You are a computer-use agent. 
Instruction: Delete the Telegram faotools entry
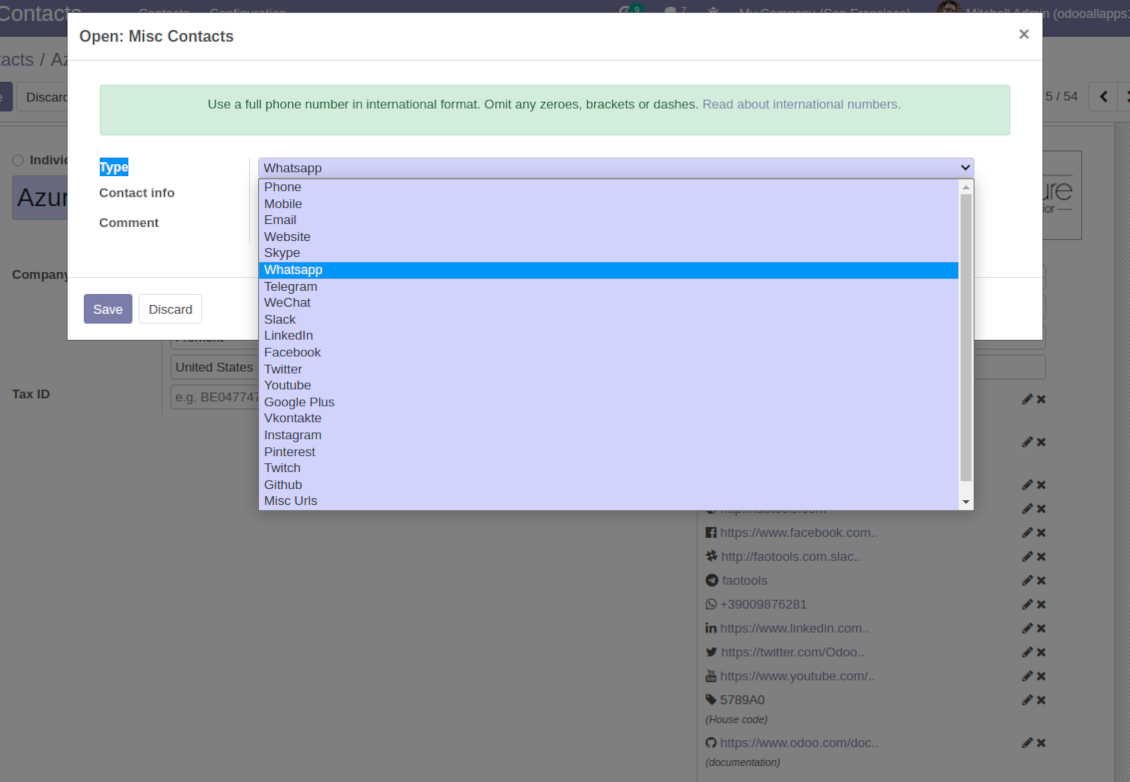click(1041, 580)
